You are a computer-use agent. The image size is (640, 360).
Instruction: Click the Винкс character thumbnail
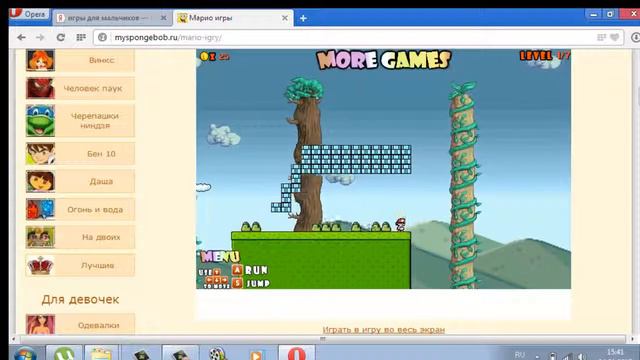[x=40, y=60]
